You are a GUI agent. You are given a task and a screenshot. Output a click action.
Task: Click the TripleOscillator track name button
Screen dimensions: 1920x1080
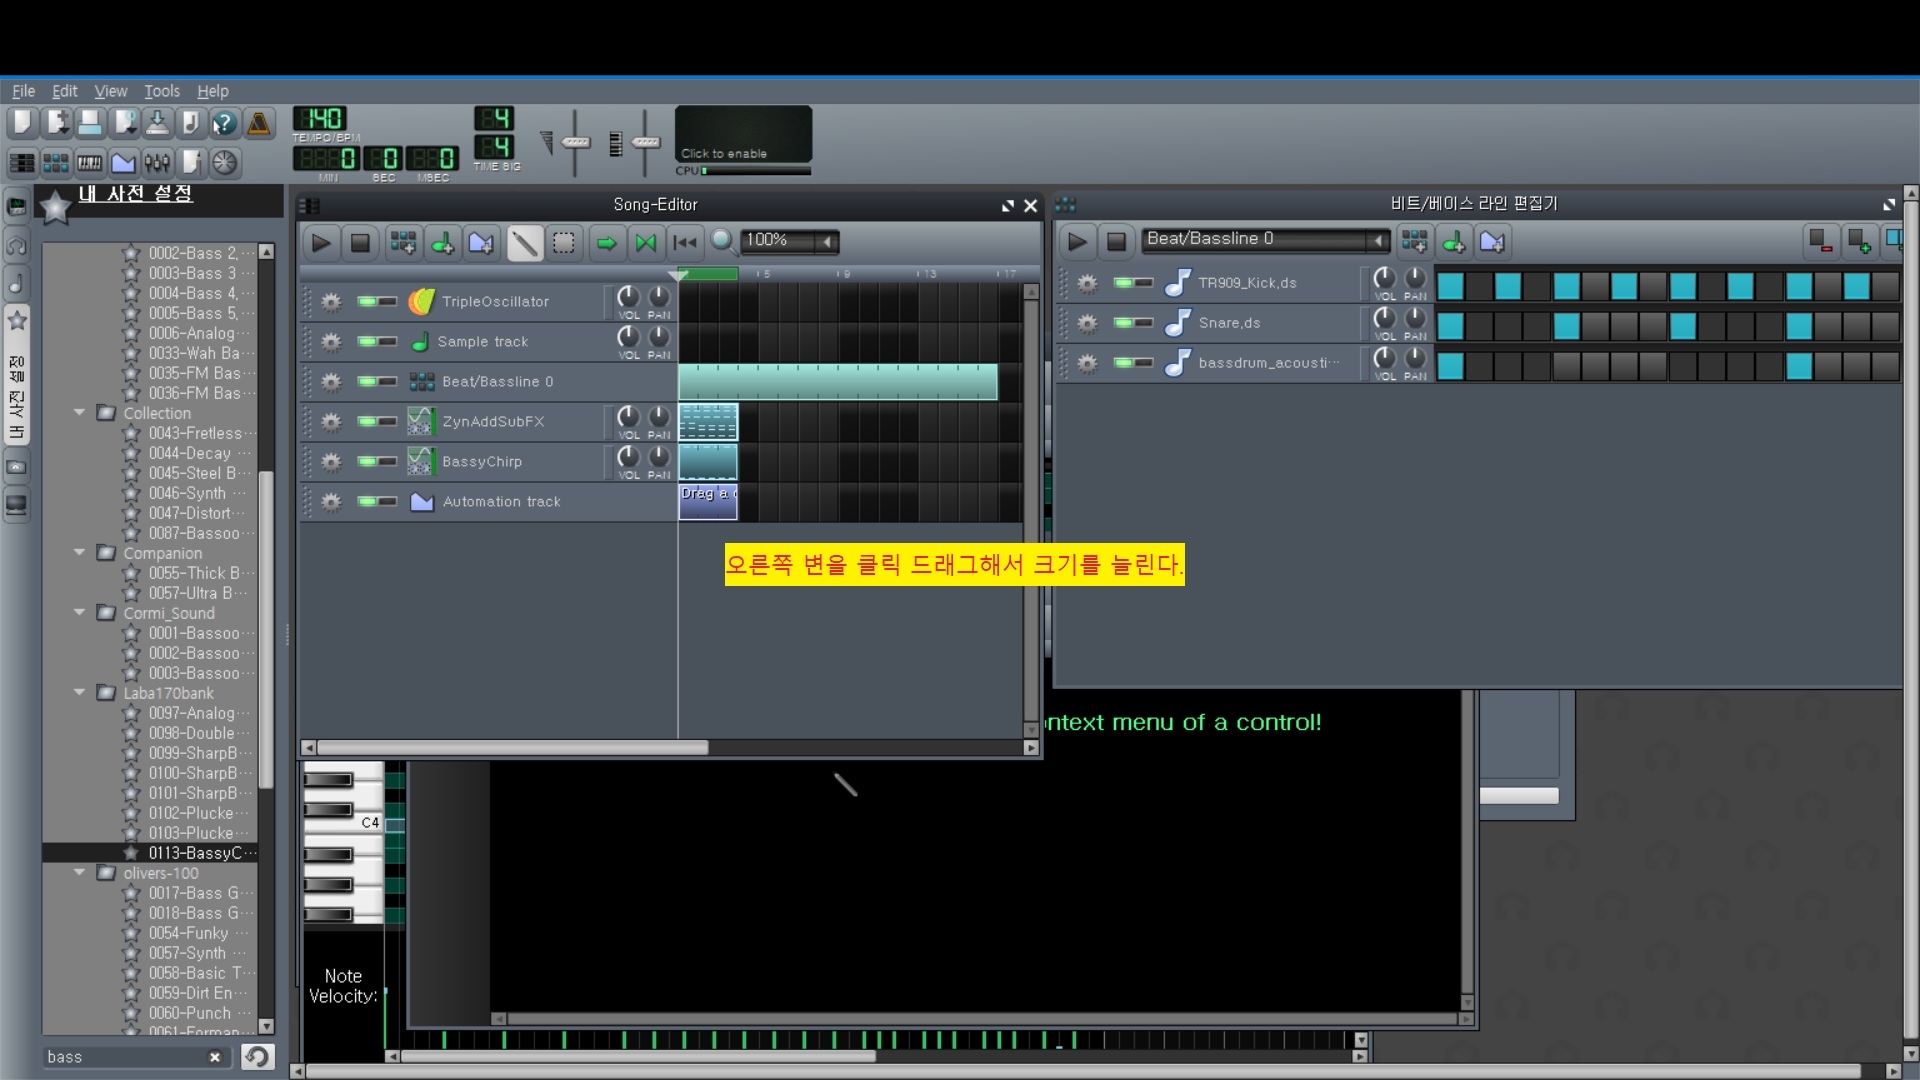pos(503,301)
